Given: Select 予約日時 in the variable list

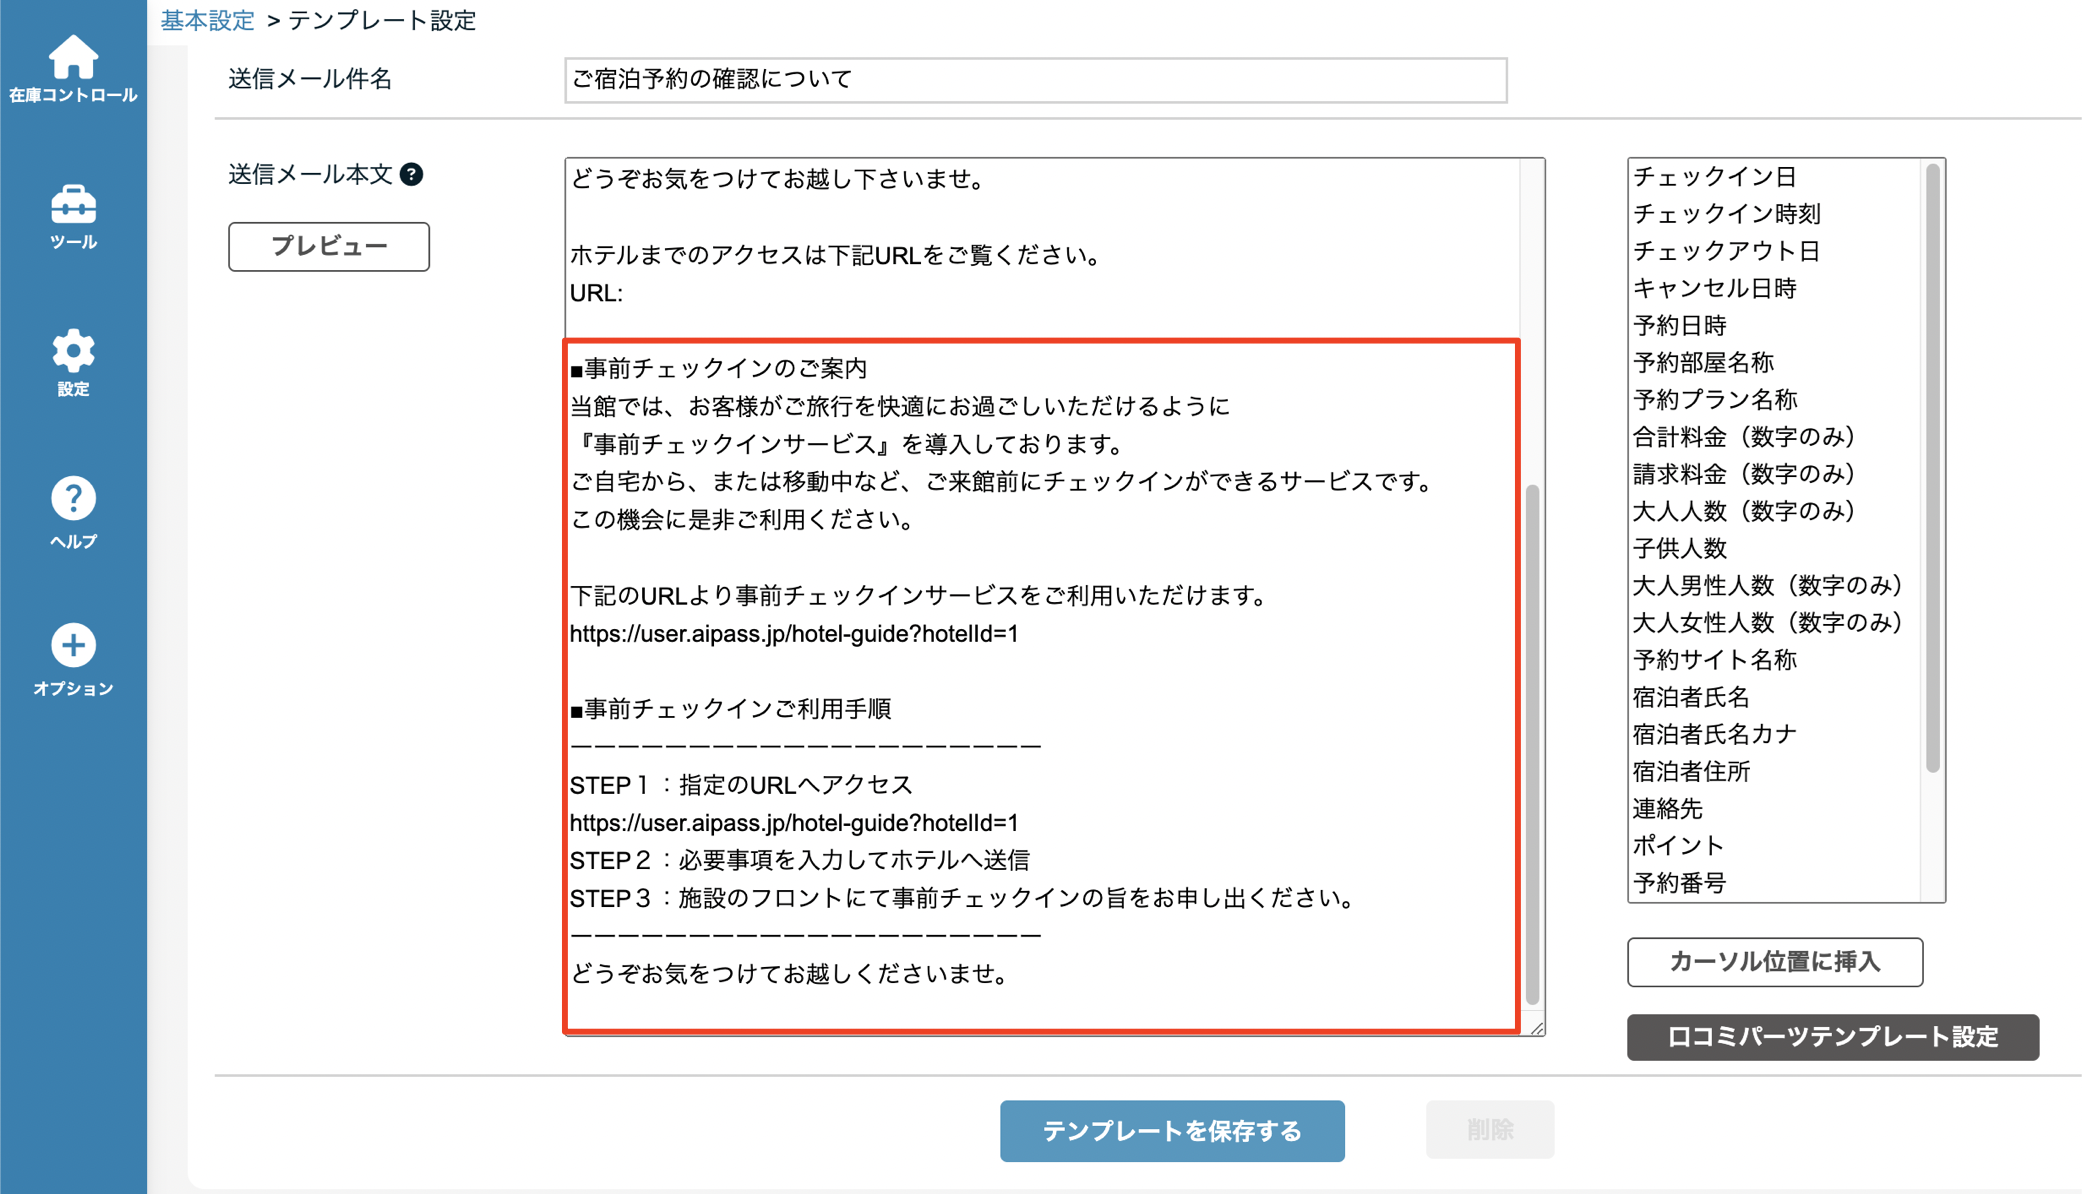Looking at the screenshot, I should pyautogui.click(x=1775, y=325).
